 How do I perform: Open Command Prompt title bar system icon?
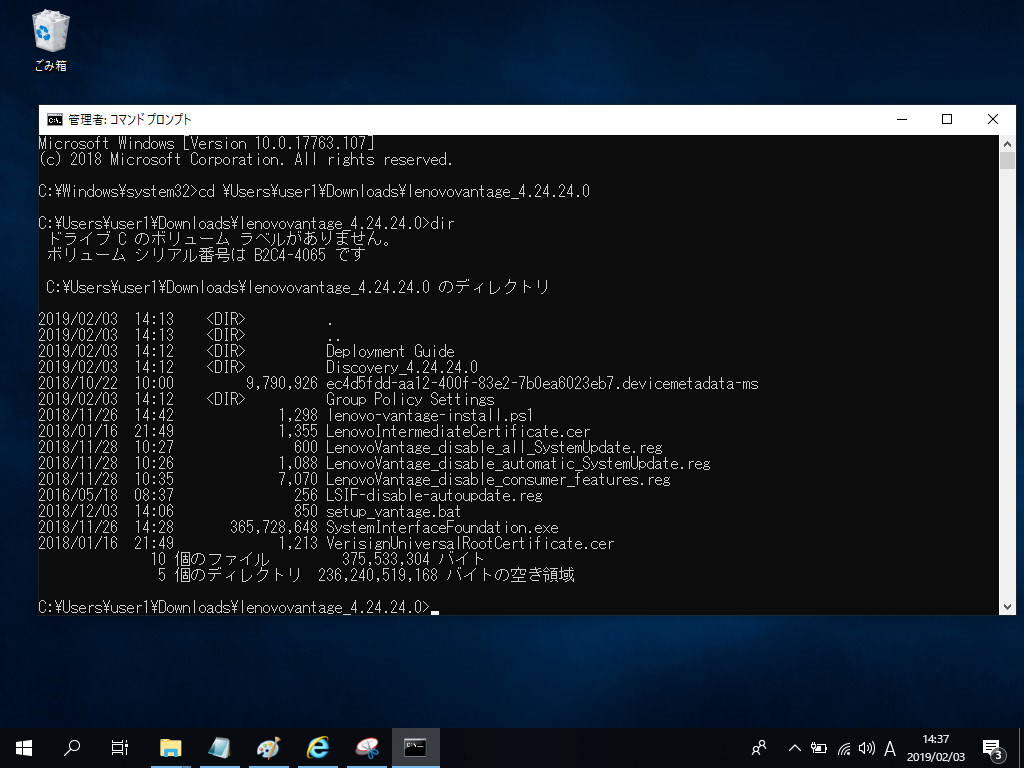(55, 120)
